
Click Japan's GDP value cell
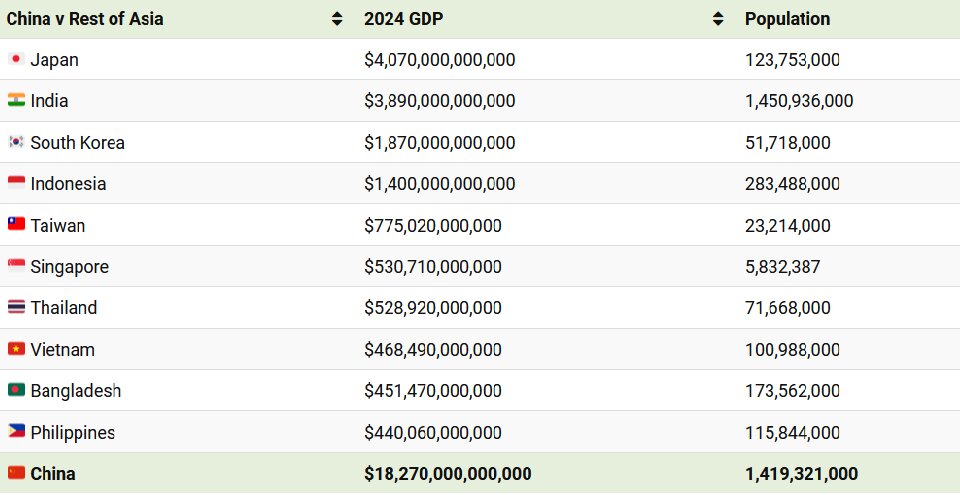click(x=440, y=60)
